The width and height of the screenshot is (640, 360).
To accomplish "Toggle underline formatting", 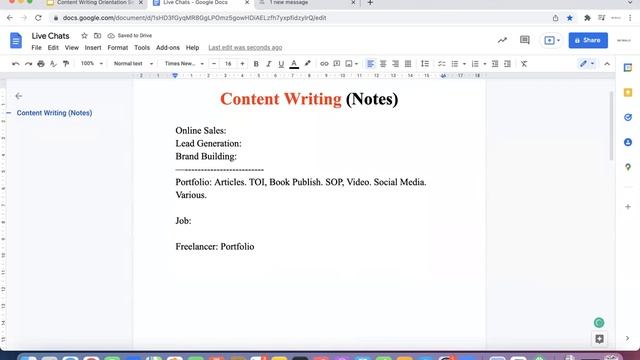I will pos(281,64).
